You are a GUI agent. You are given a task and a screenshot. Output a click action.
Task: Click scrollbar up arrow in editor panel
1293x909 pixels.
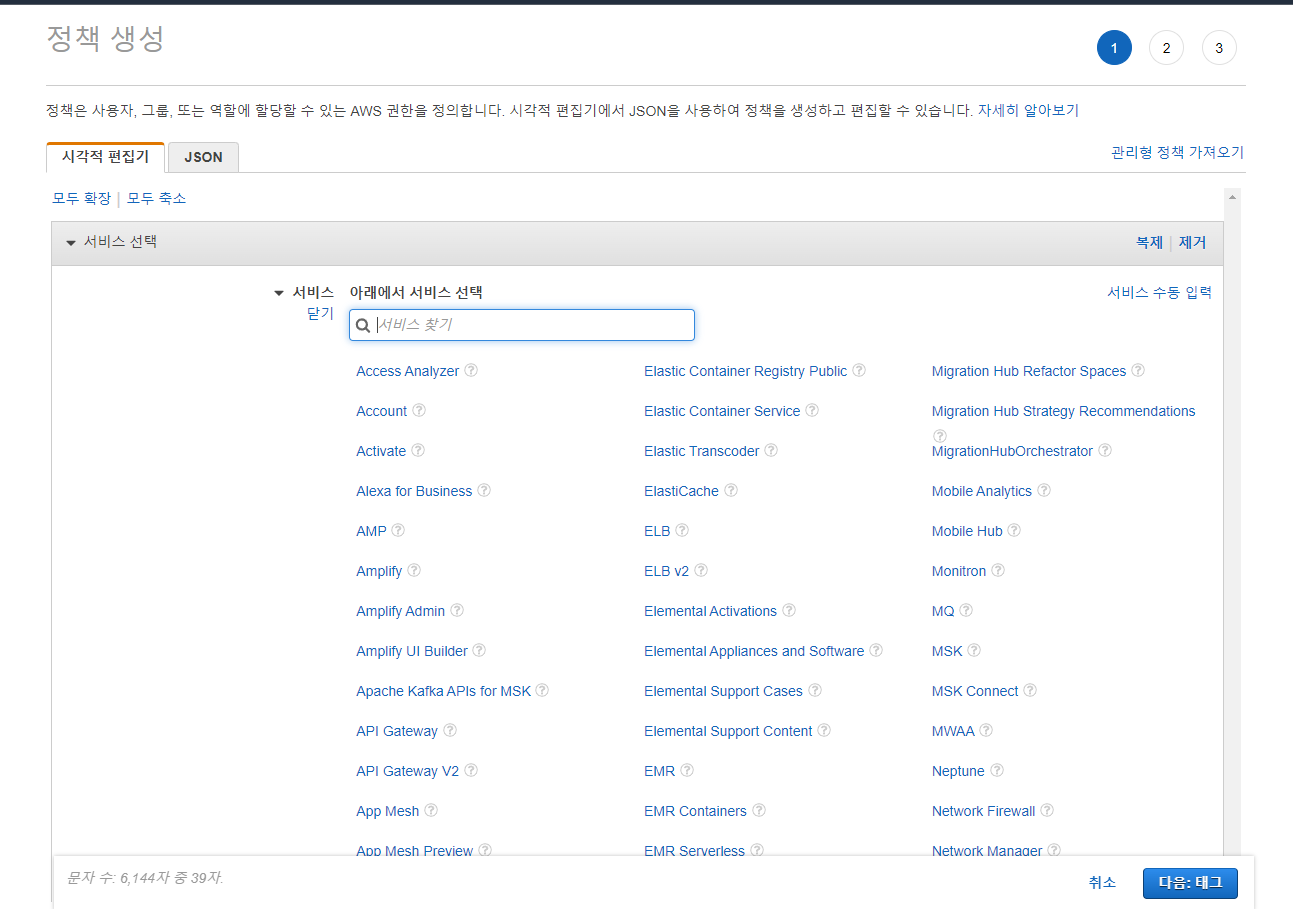(x=1232, y=197)
